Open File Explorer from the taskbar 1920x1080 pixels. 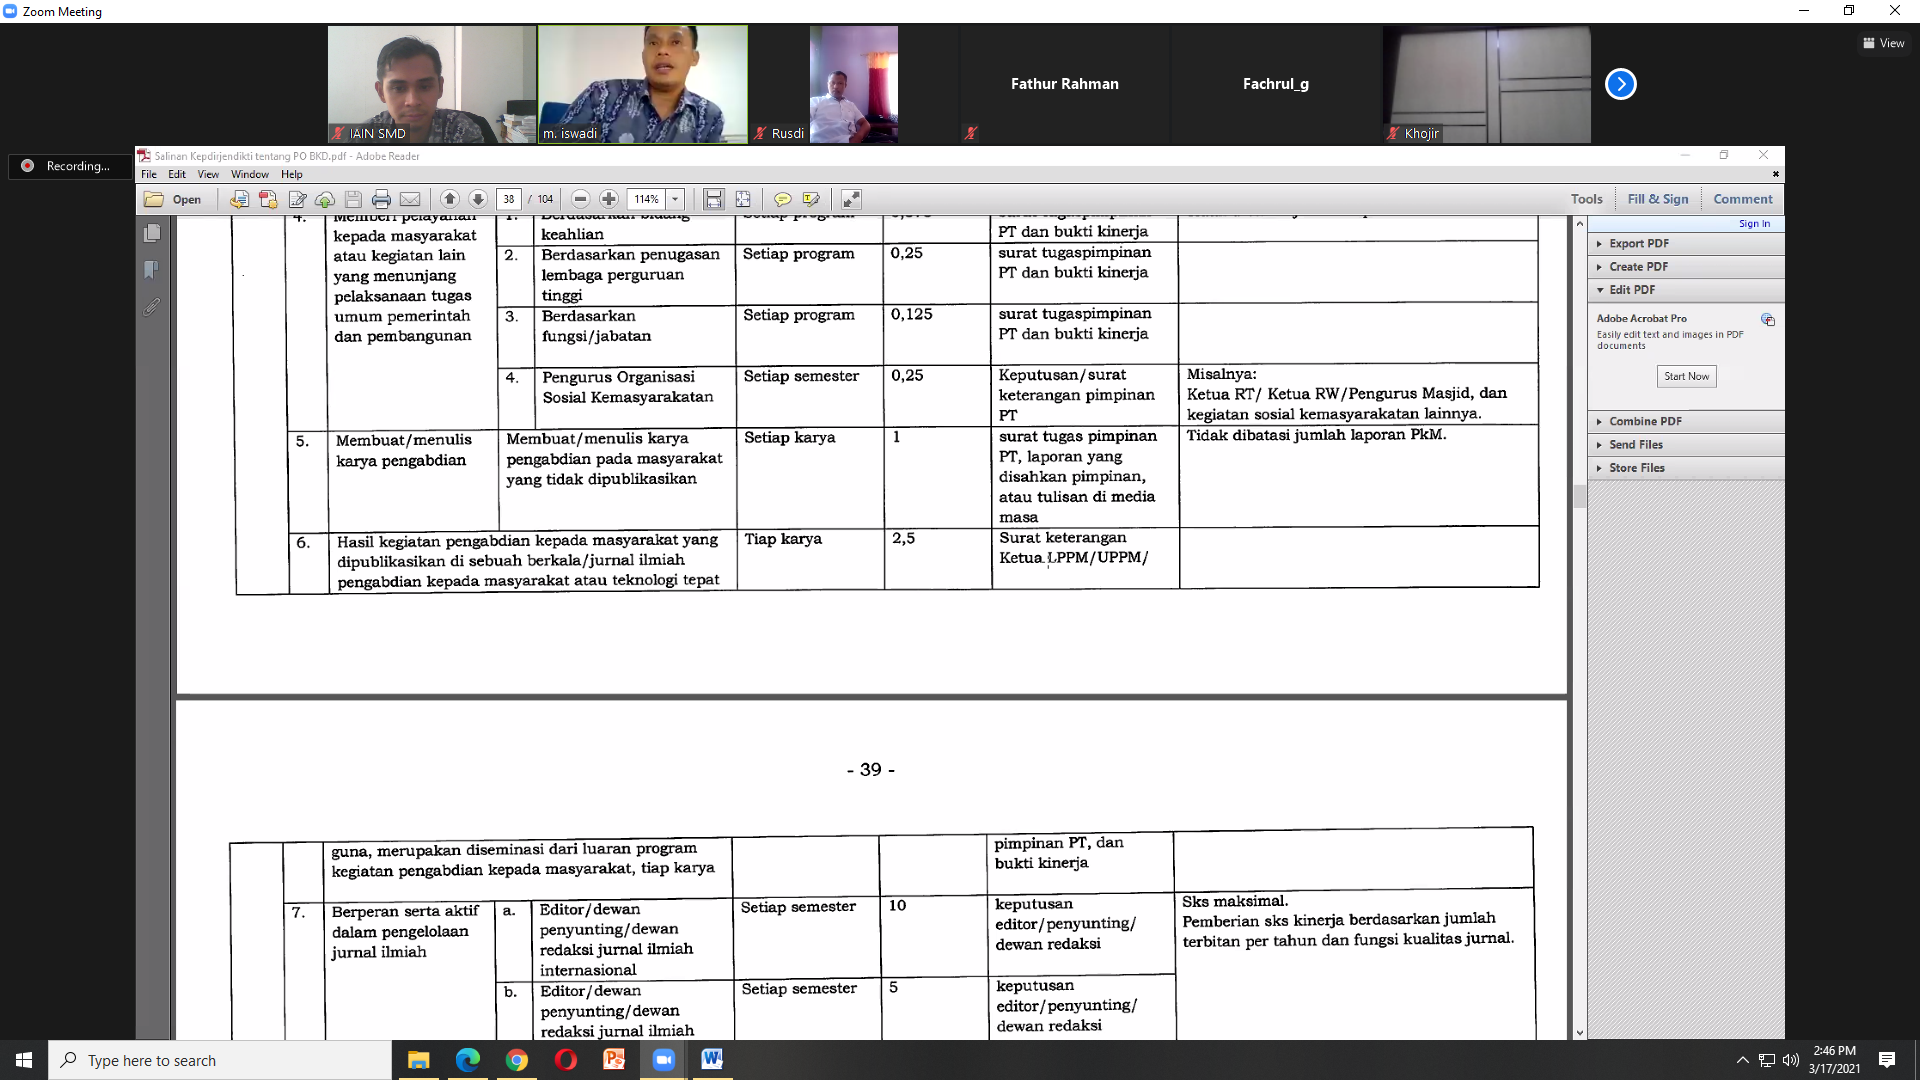click(418, 1060)
